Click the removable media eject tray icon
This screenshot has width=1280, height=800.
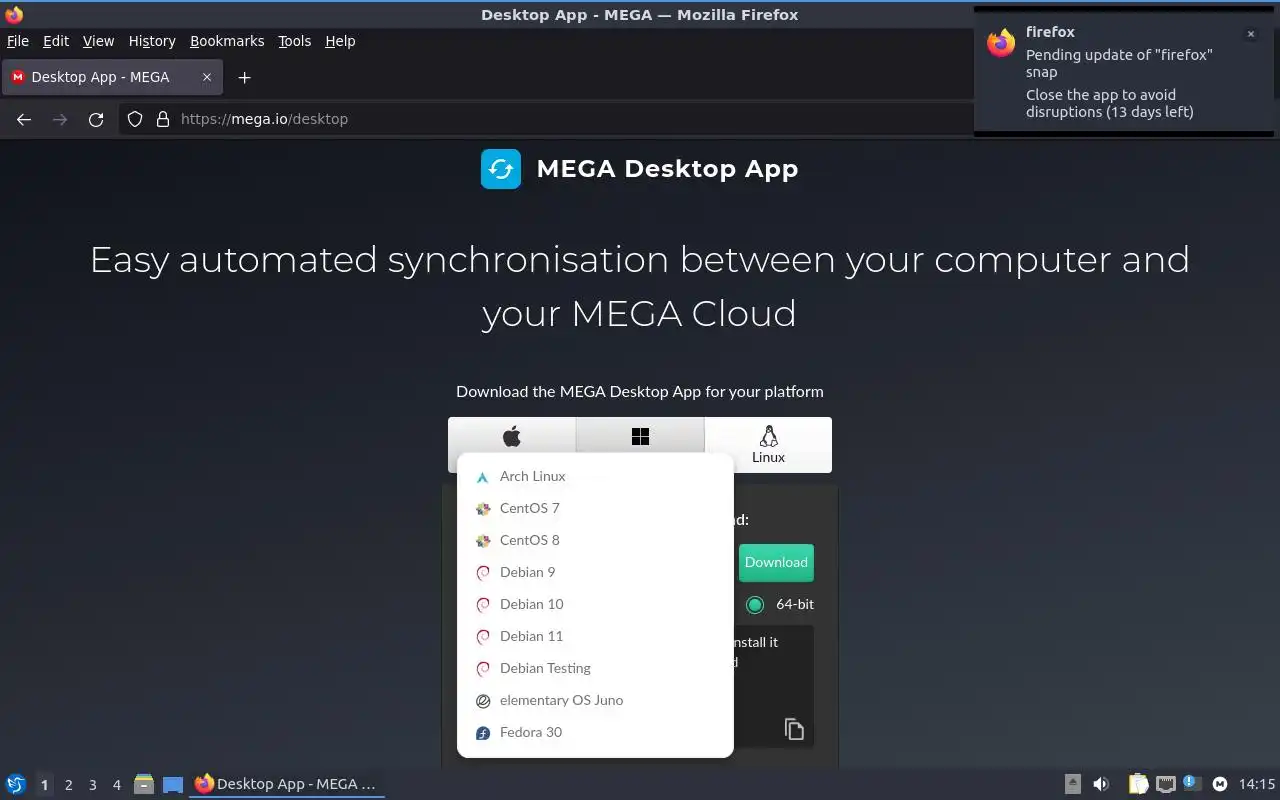point(1072,784)
